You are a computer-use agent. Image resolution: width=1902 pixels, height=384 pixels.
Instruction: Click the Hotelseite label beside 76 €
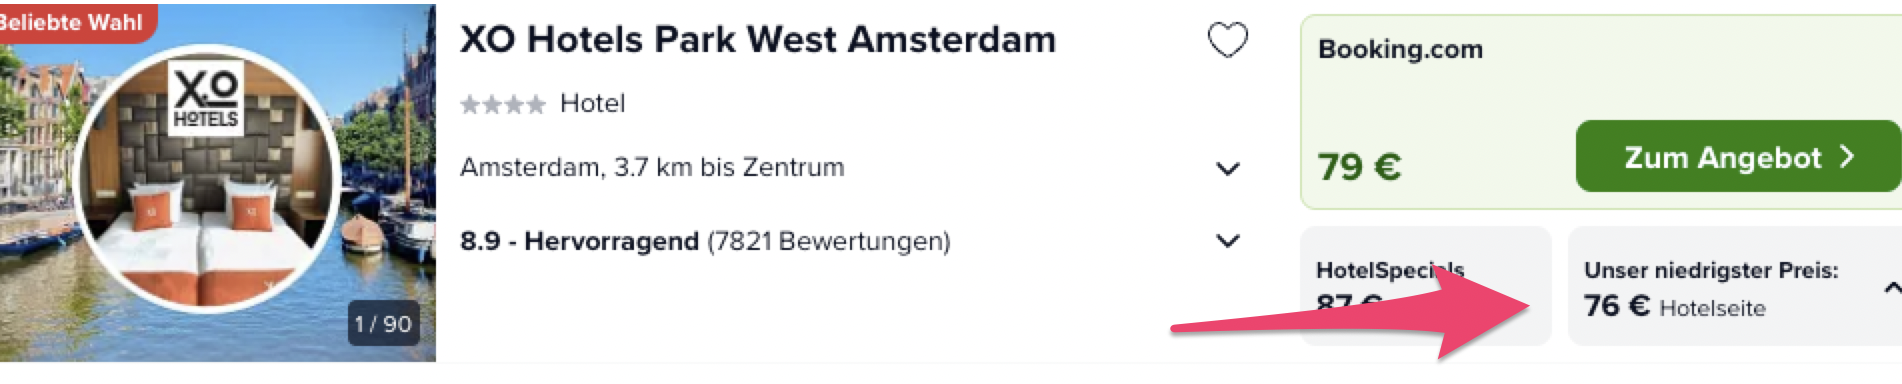tap(1712, 309)
